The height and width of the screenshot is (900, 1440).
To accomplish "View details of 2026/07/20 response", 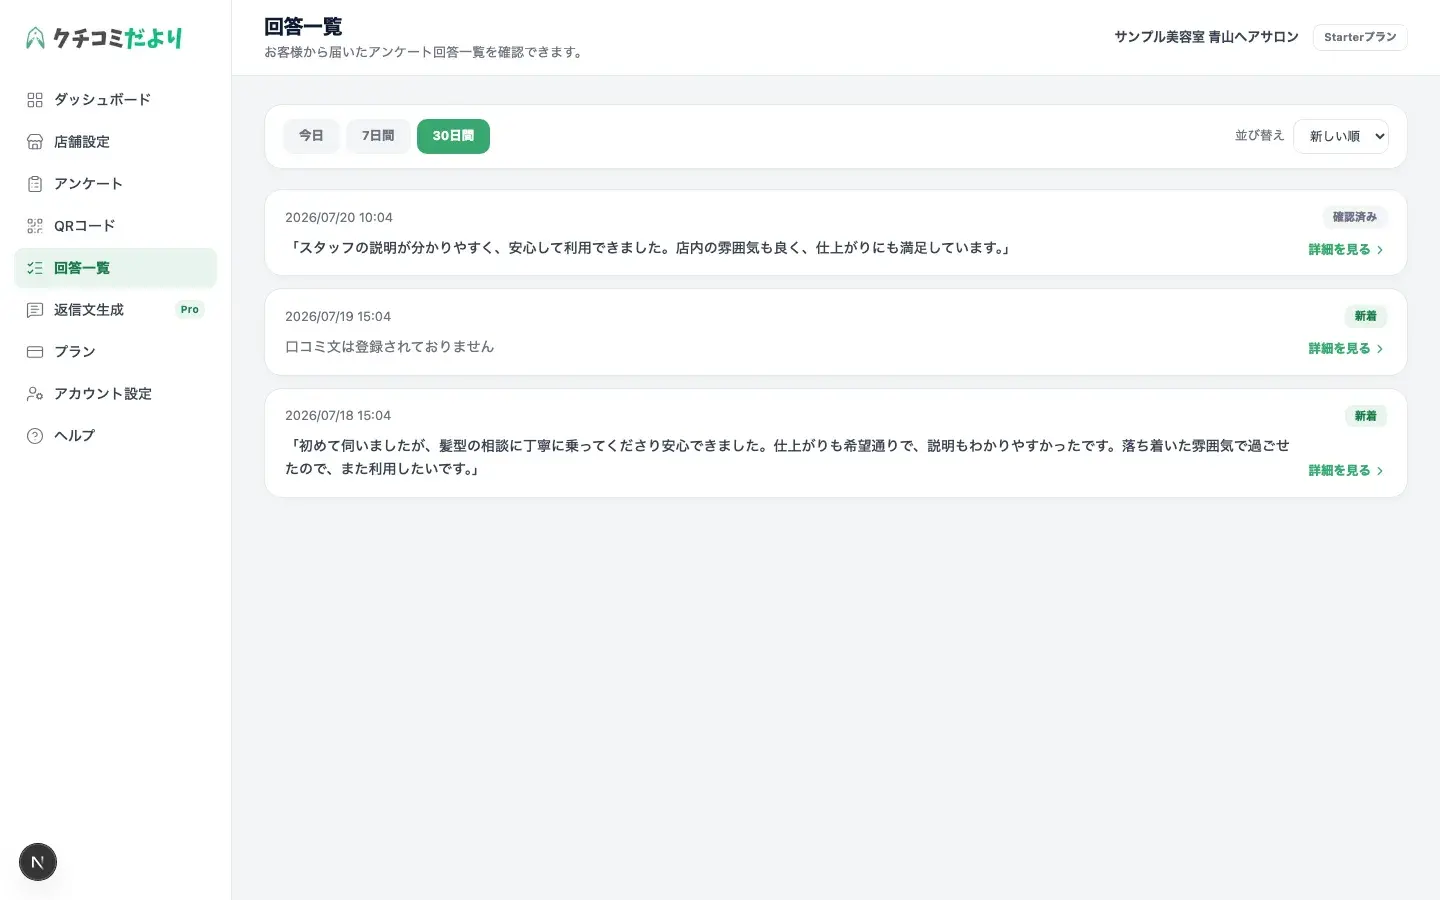I will tap(1346, 250).
